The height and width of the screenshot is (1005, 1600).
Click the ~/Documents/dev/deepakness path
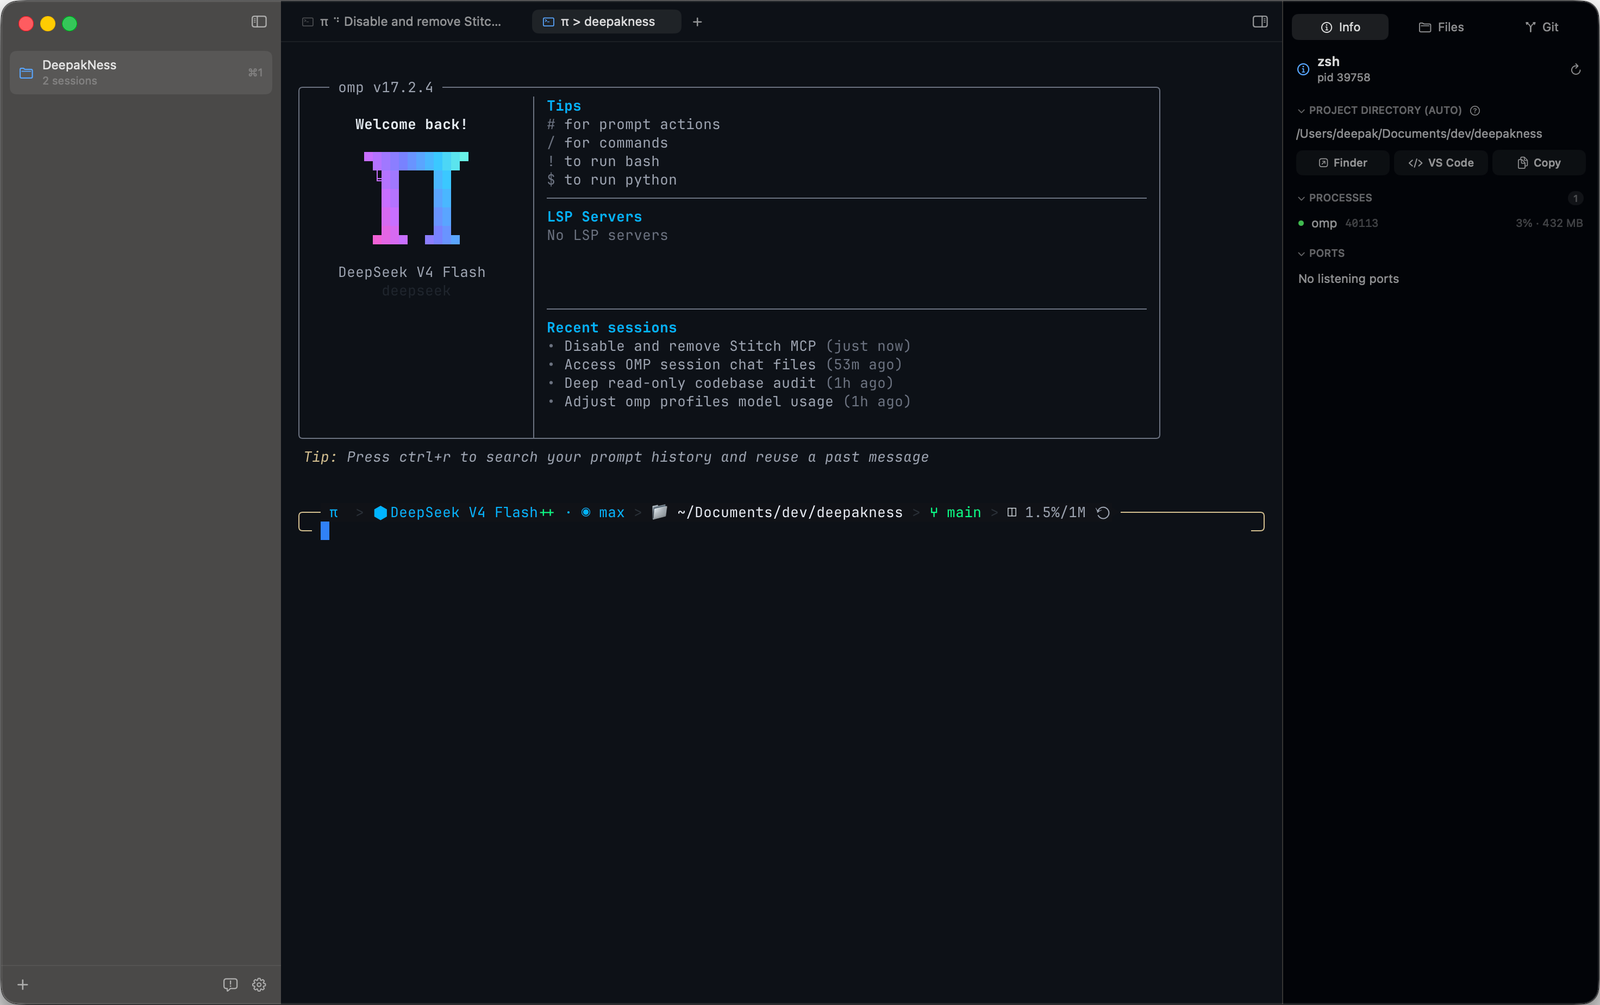coord(789,512)
